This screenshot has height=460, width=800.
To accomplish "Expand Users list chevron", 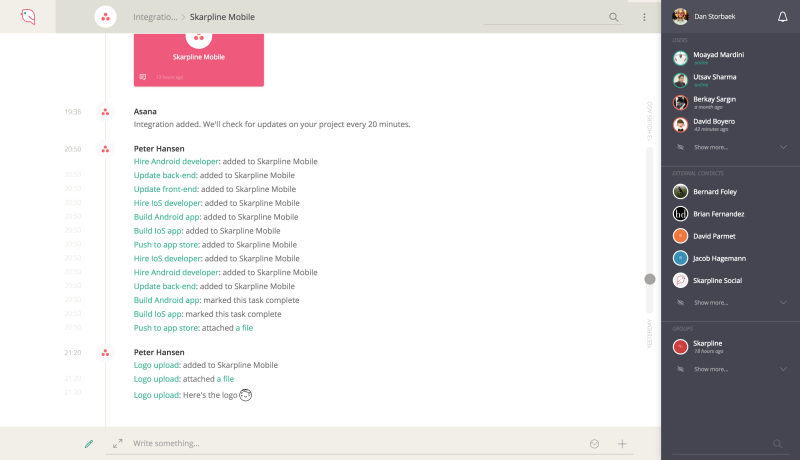I will (x=783, y=147).
